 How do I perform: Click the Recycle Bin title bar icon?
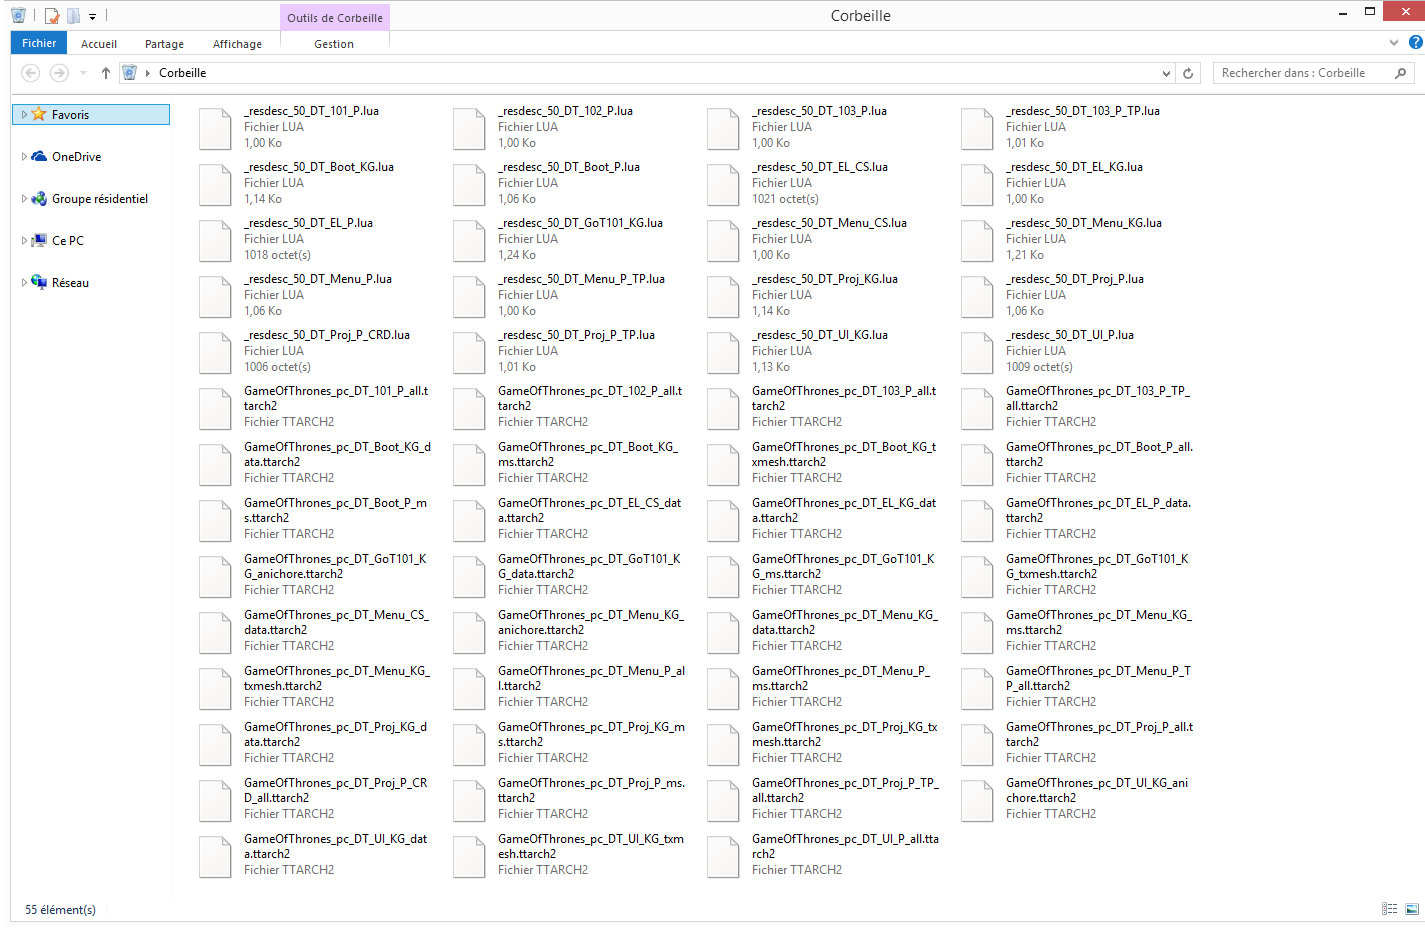pos(18,16)
